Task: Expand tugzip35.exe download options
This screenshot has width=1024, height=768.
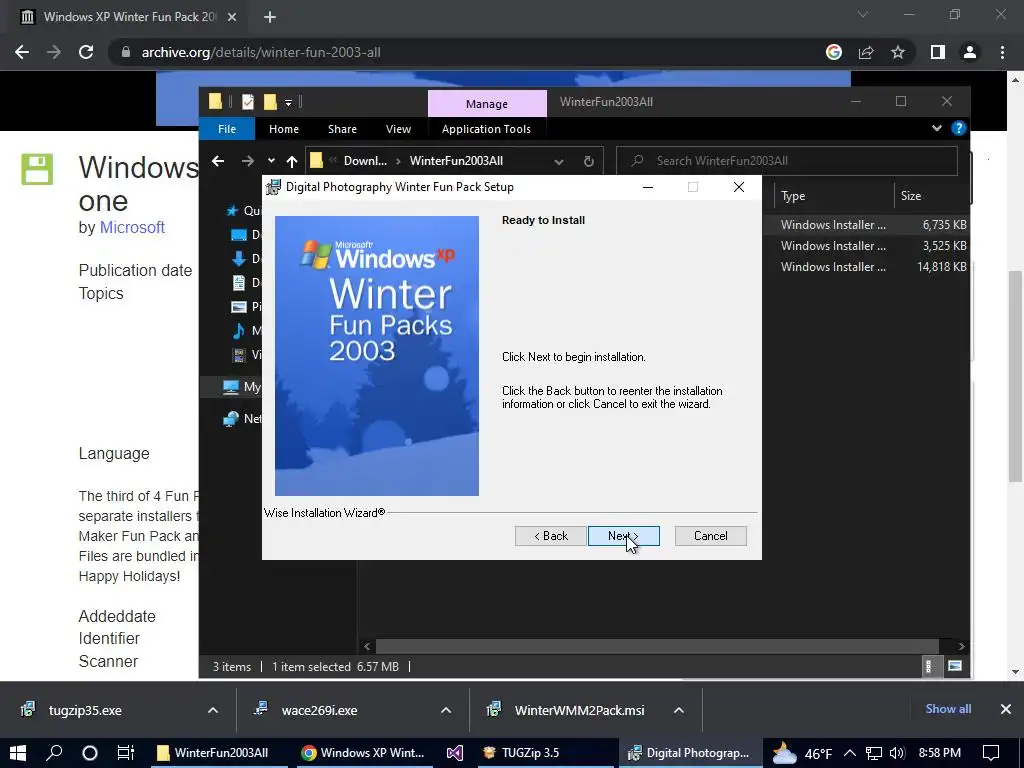Action: pos(213,710)
